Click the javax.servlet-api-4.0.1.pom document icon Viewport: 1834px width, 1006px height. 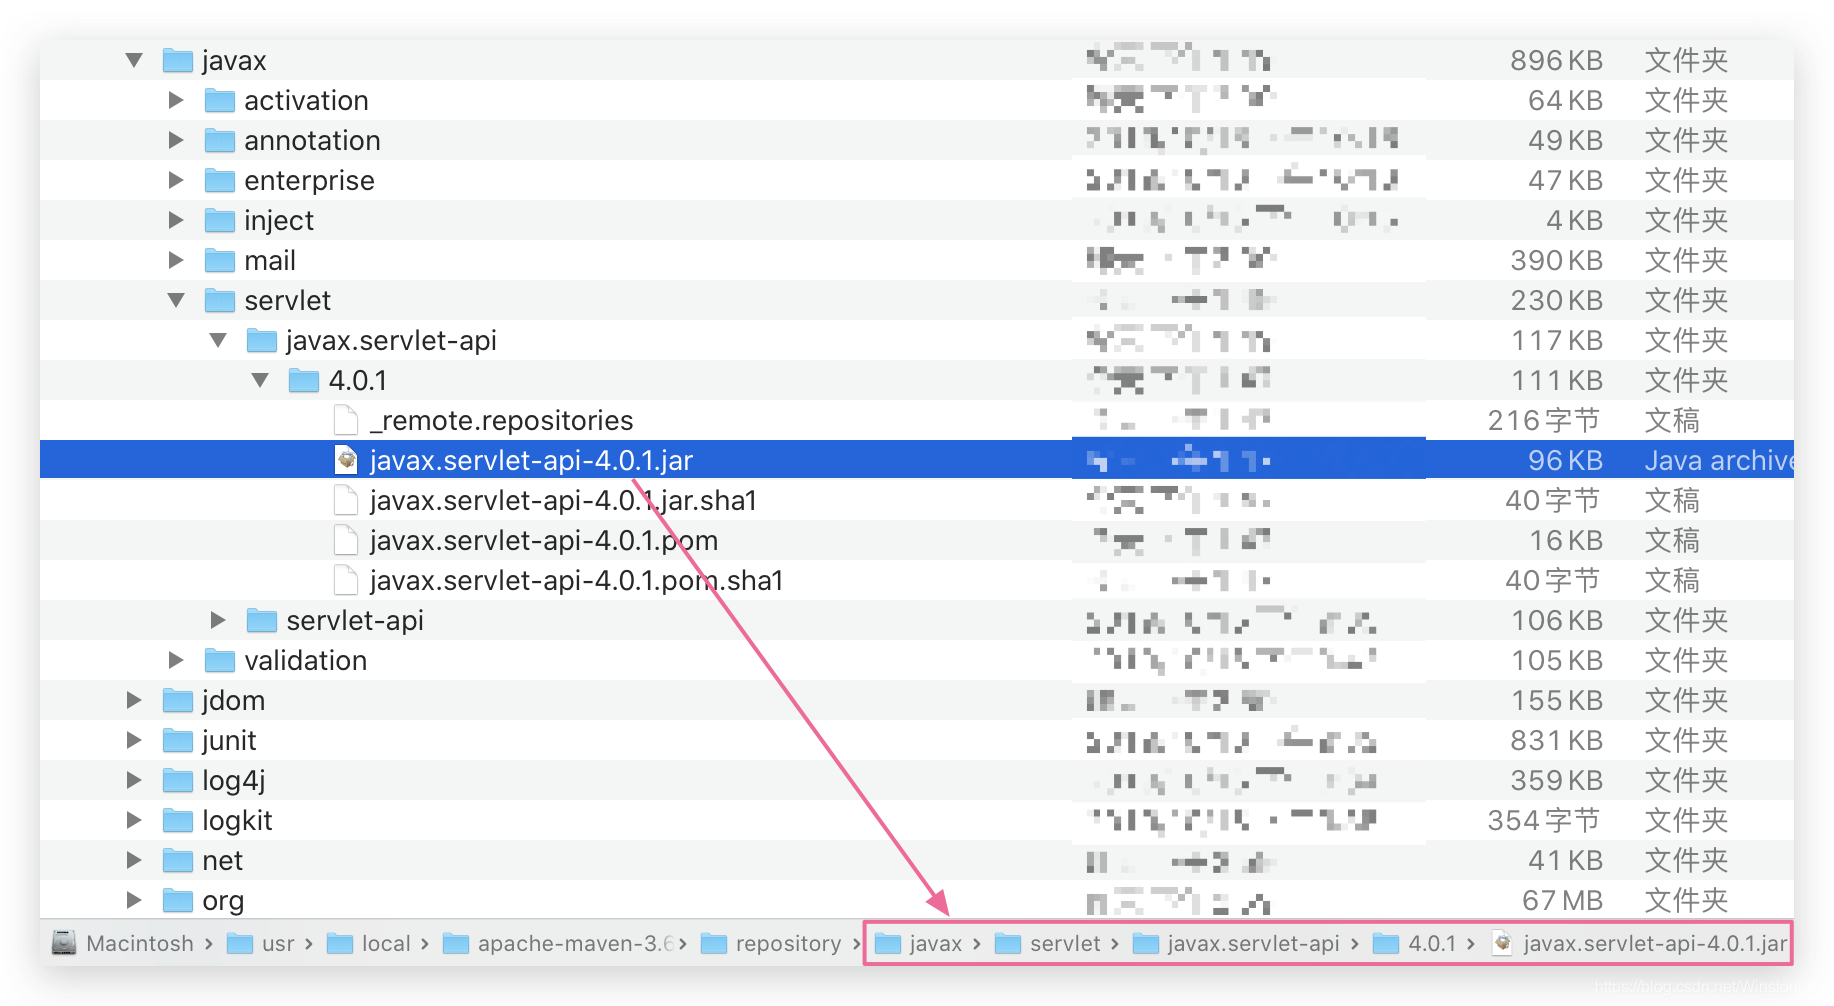coord(346,540)
